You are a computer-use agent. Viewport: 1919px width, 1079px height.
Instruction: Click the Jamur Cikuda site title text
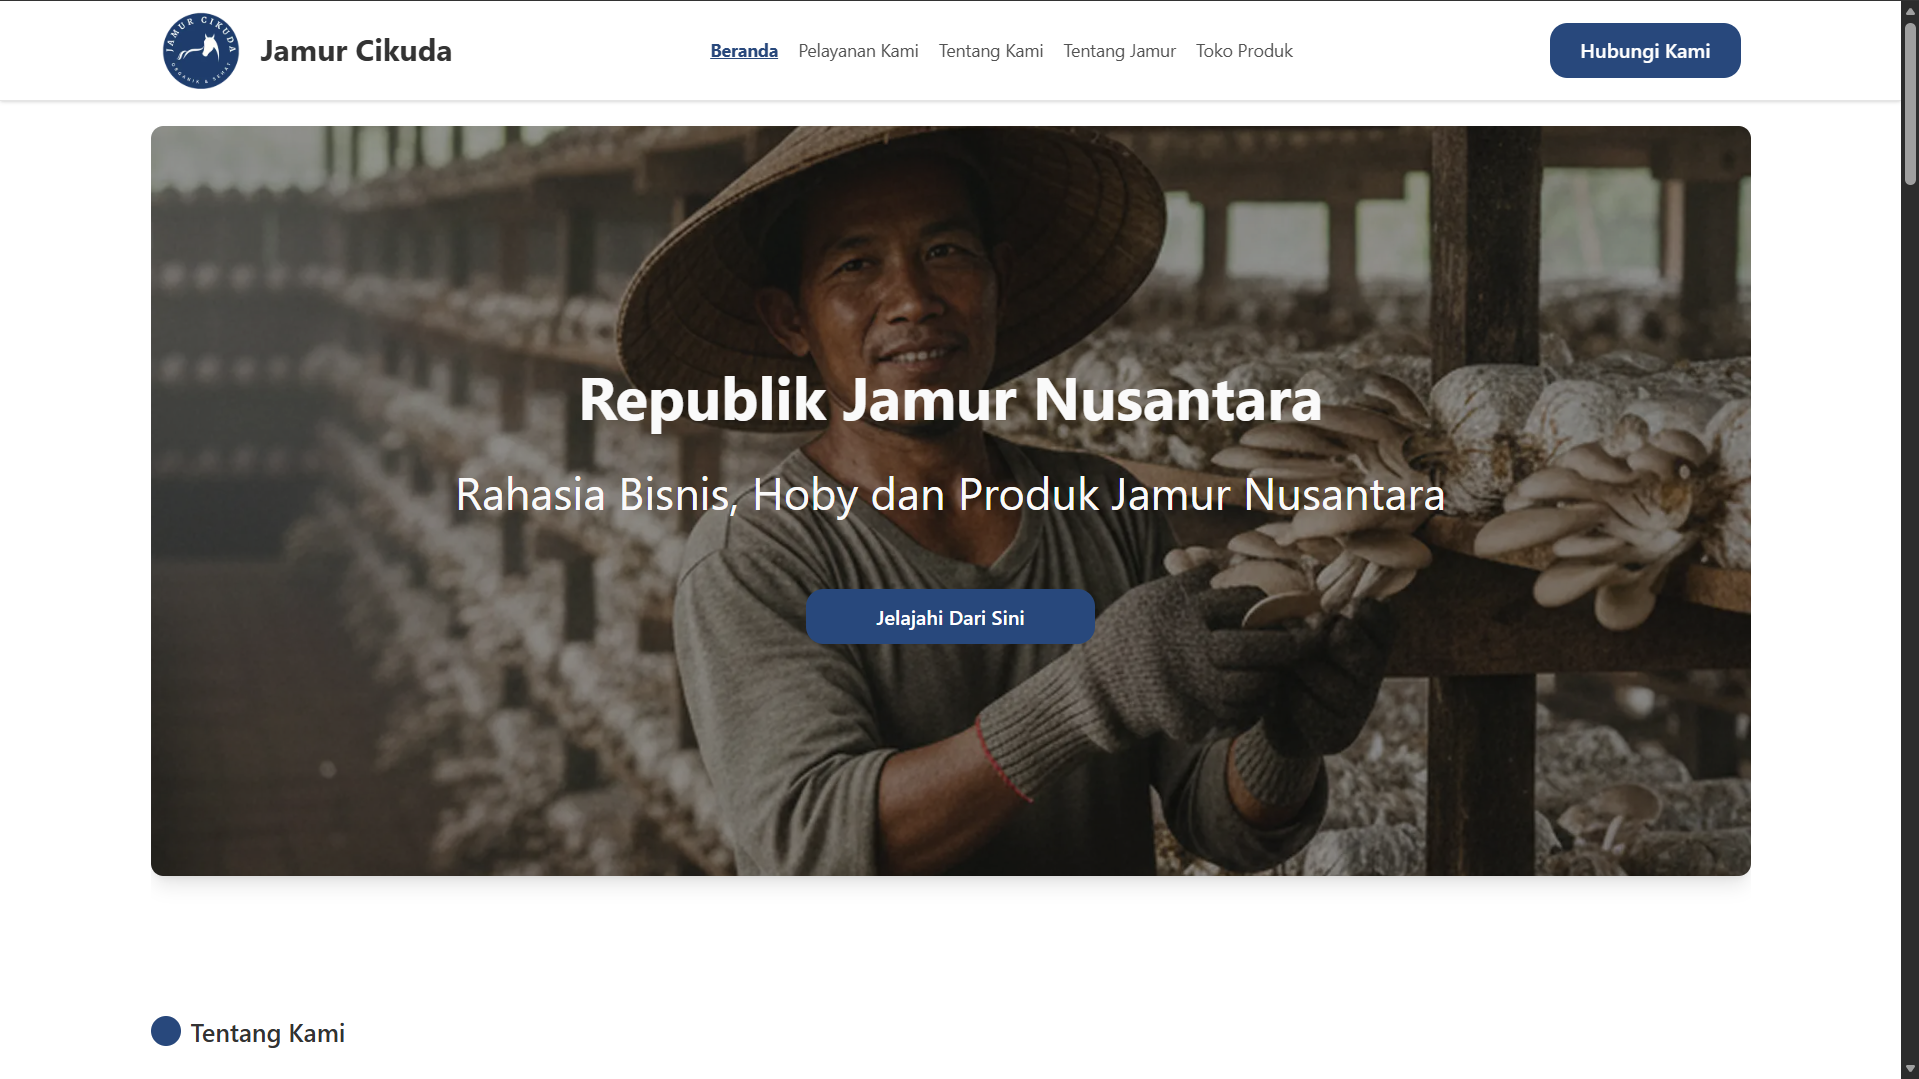click(x=356, y=50)
